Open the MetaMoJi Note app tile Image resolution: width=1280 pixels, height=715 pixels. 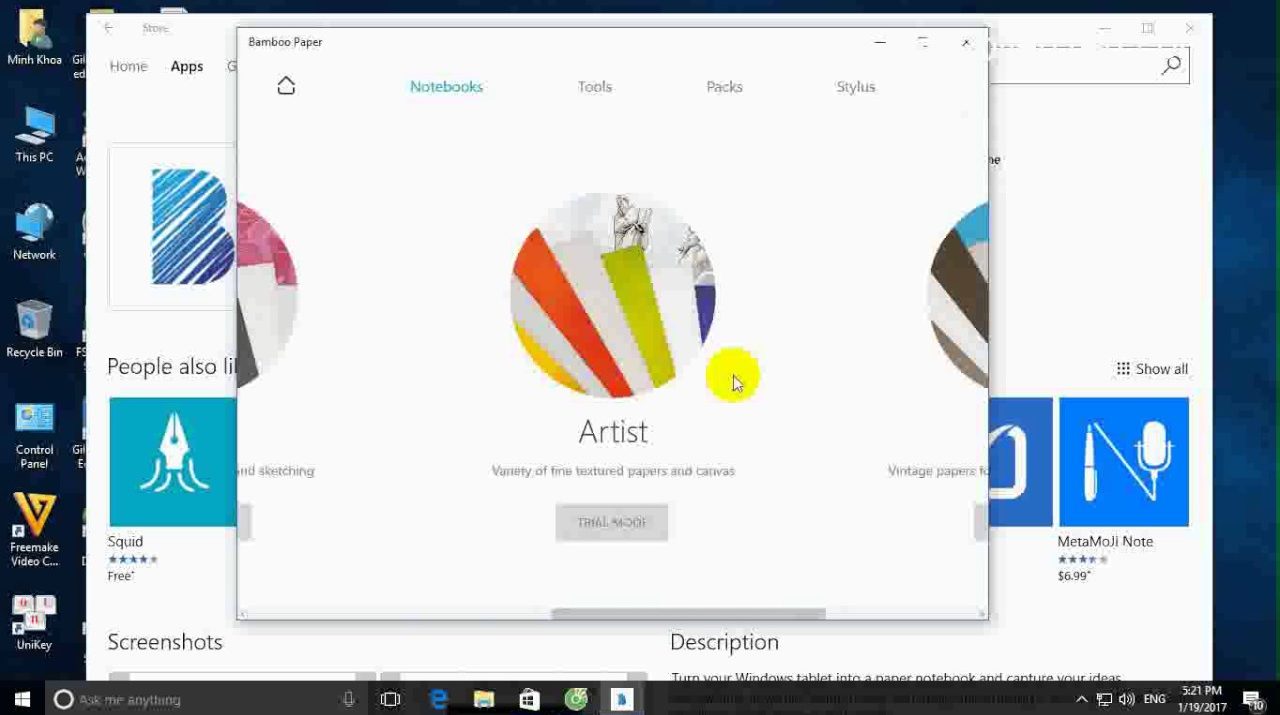click(1123, 462)
